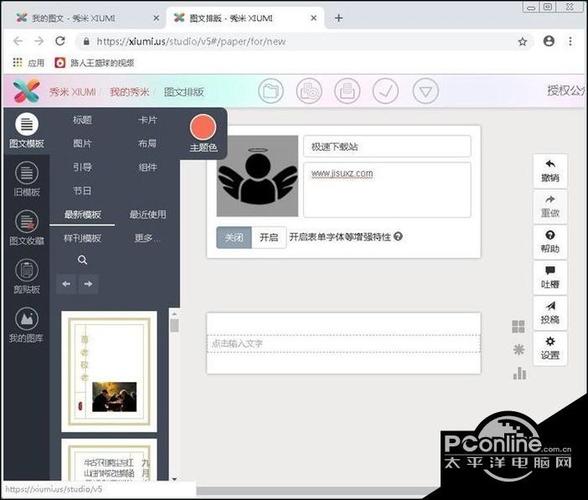The height and width of the screenshot is (500, 588).
Task: Select the 组件 template category
Action: (147, 167)
